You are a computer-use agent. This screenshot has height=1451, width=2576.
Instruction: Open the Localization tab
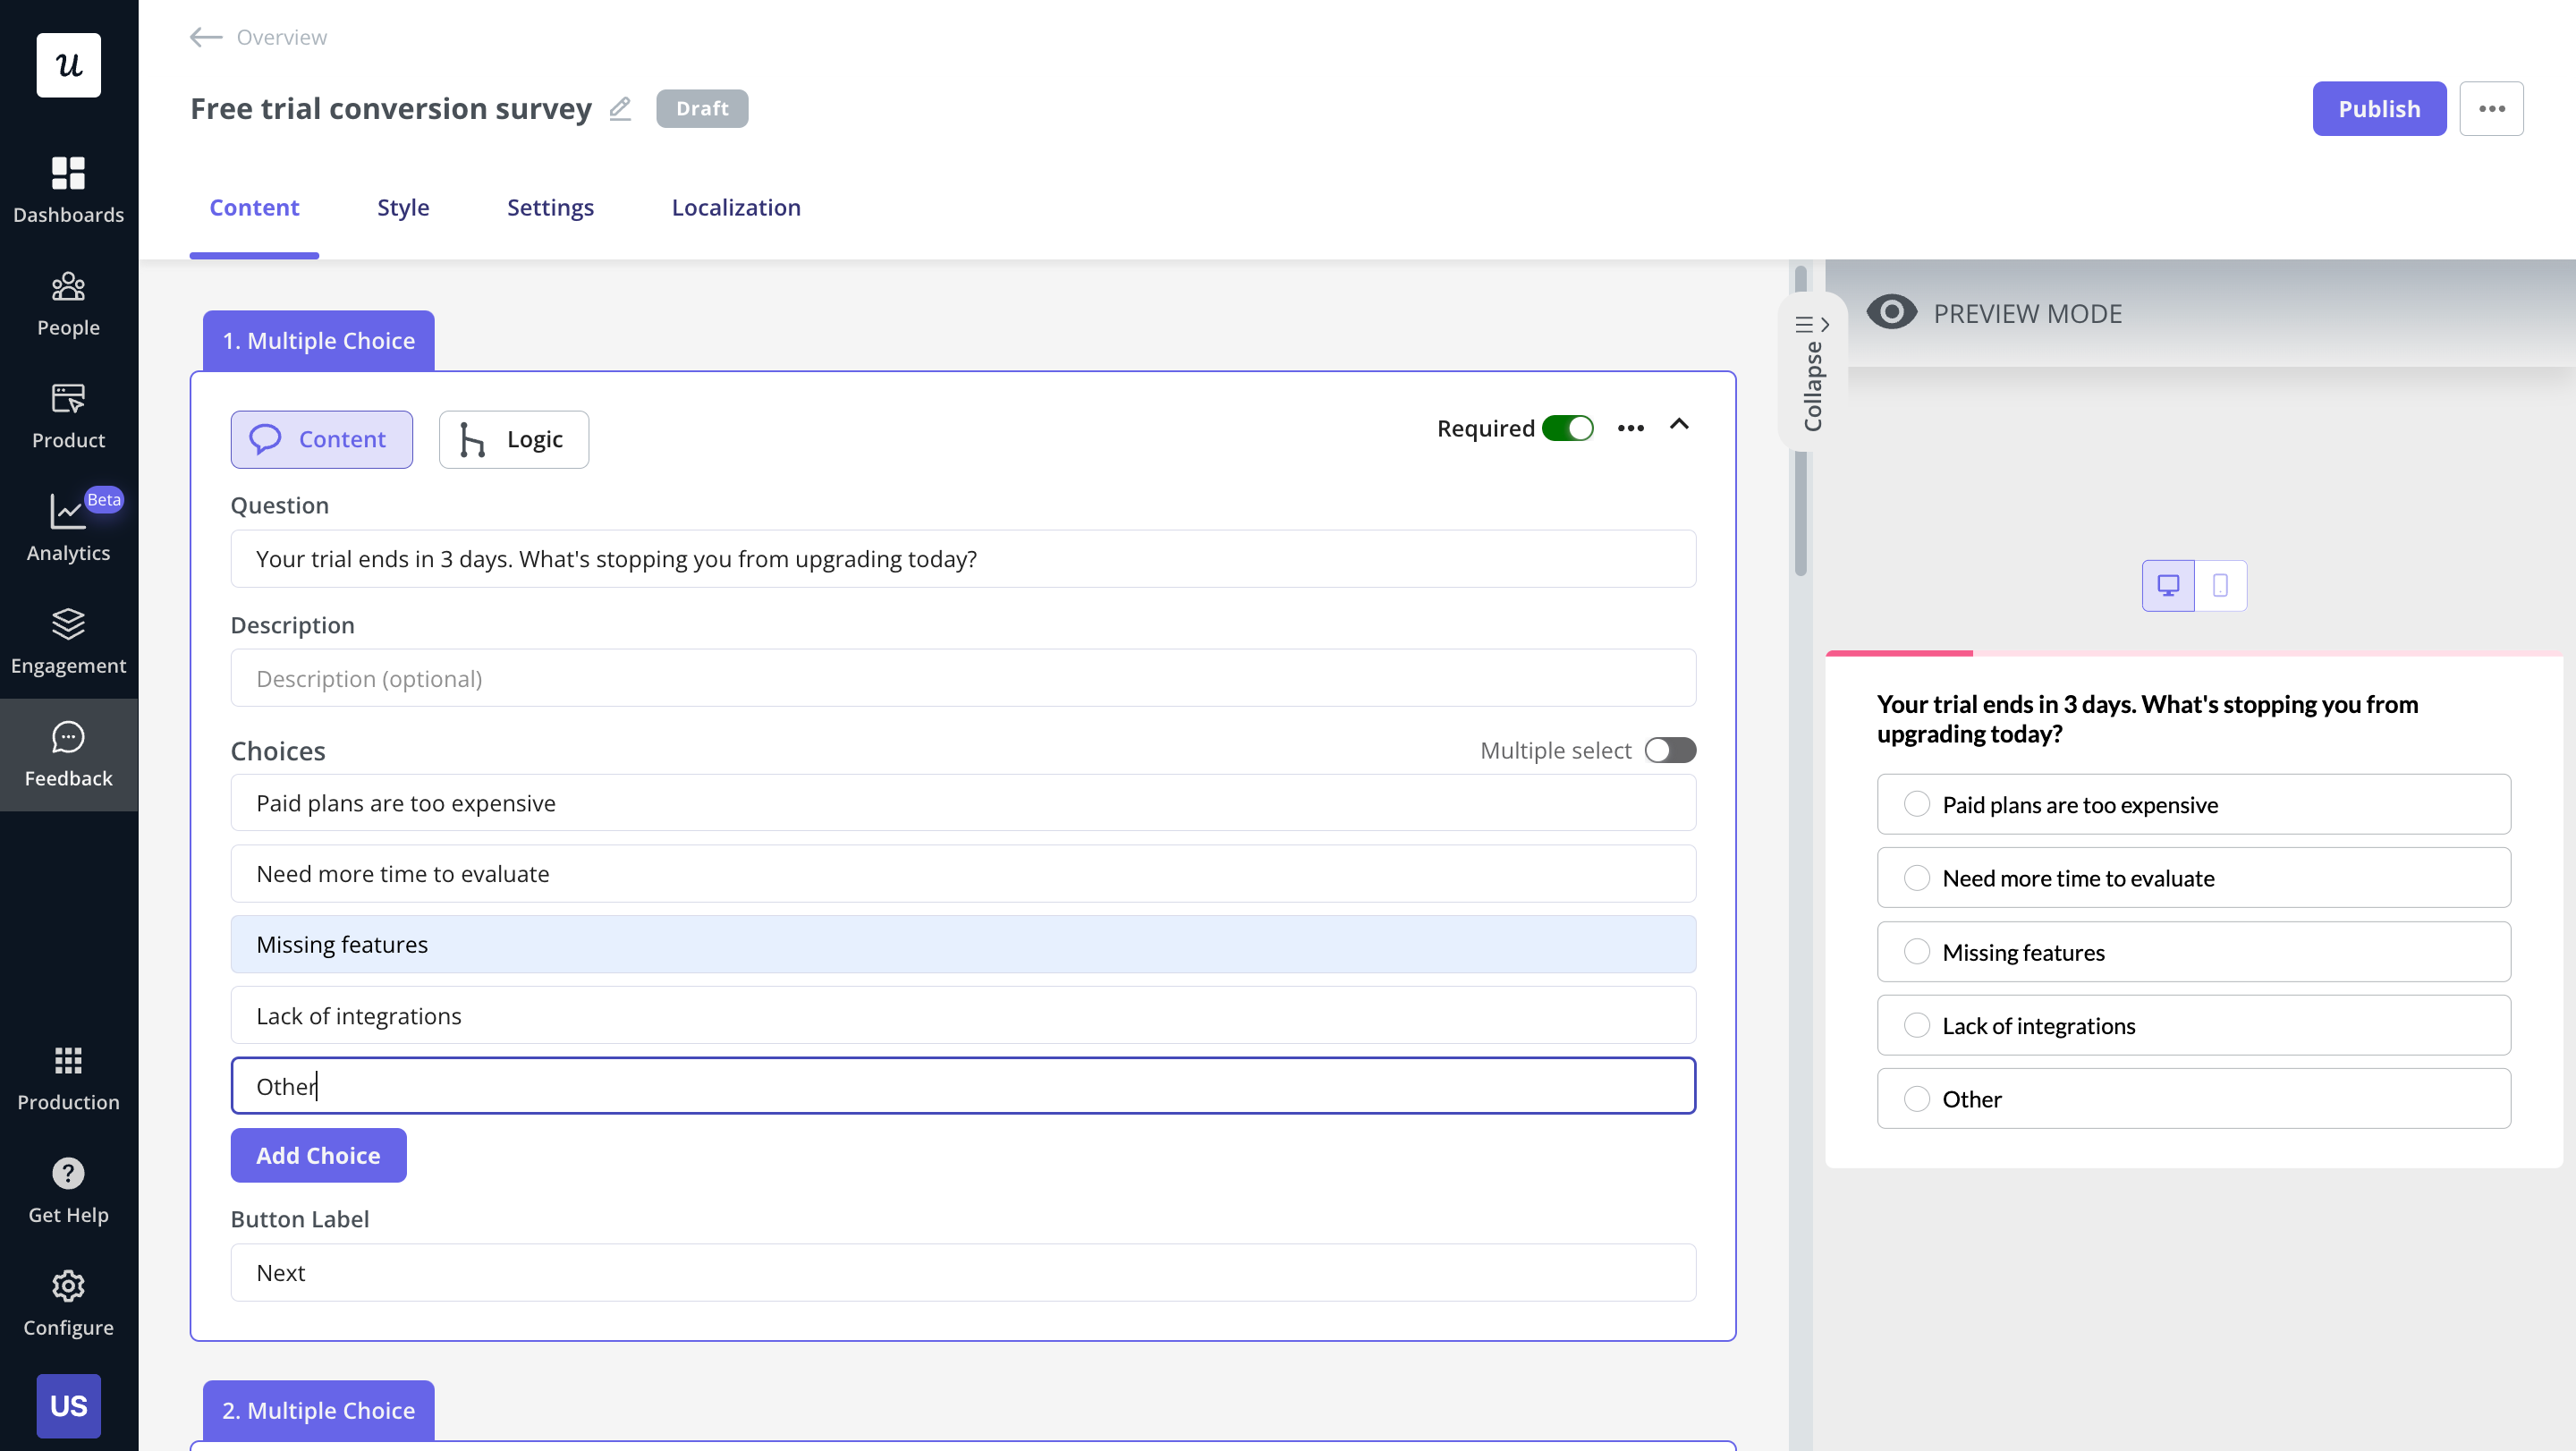tap(736, 207)
